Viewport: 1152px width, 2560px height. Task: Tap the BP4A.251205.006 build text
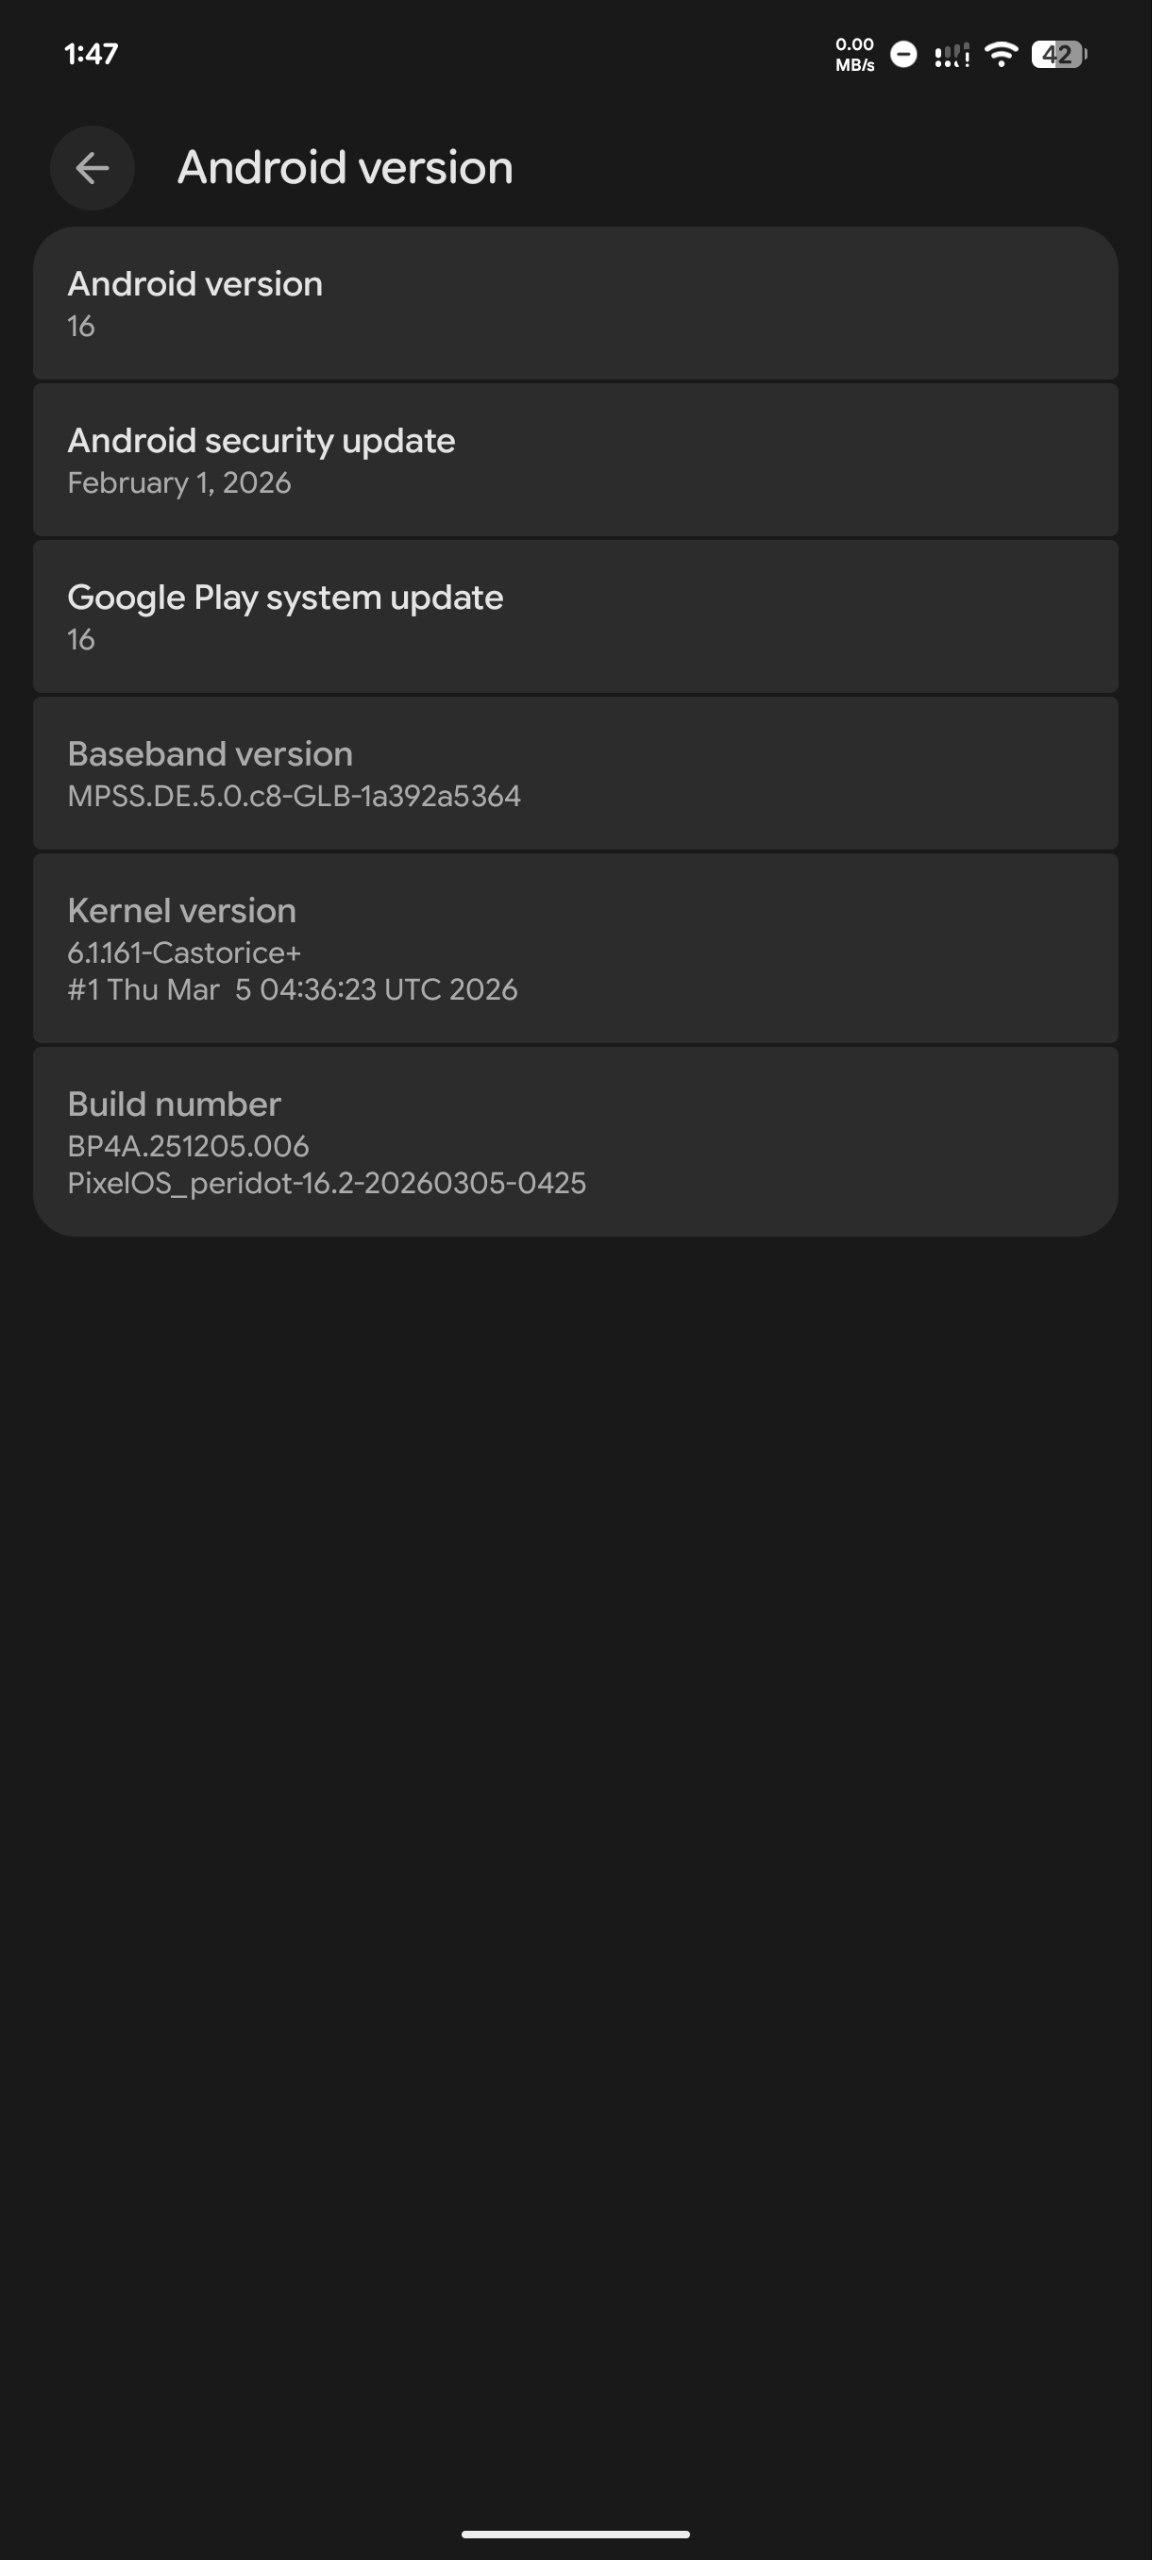coord(188,1146)
